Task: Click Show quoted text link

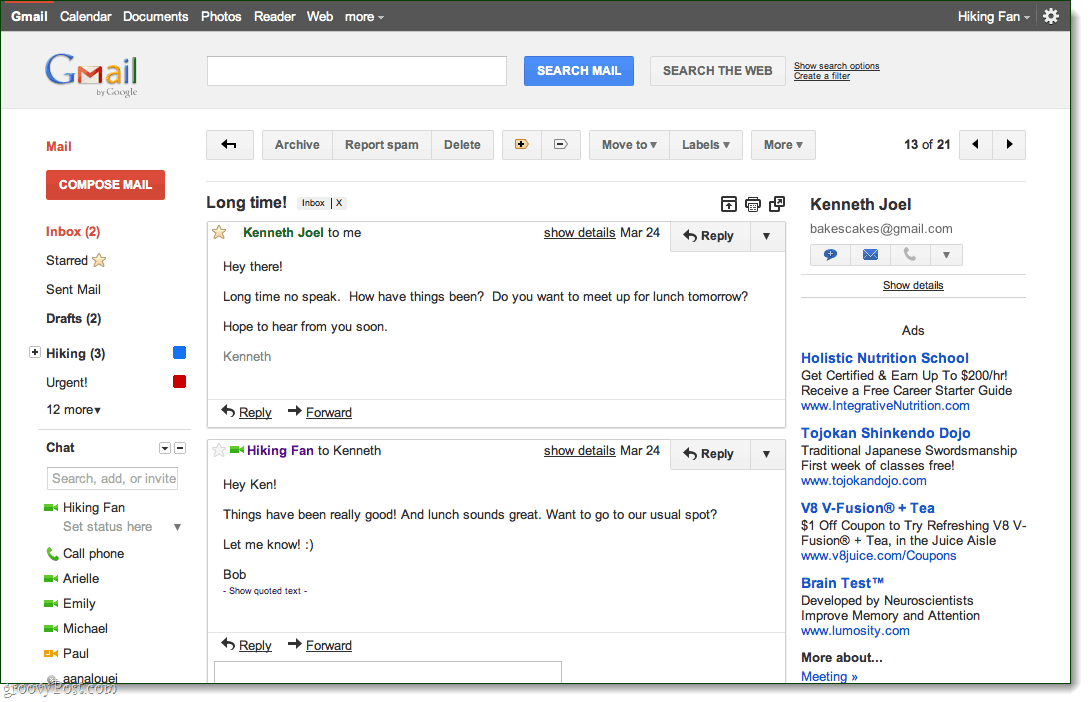Action: 265,591
